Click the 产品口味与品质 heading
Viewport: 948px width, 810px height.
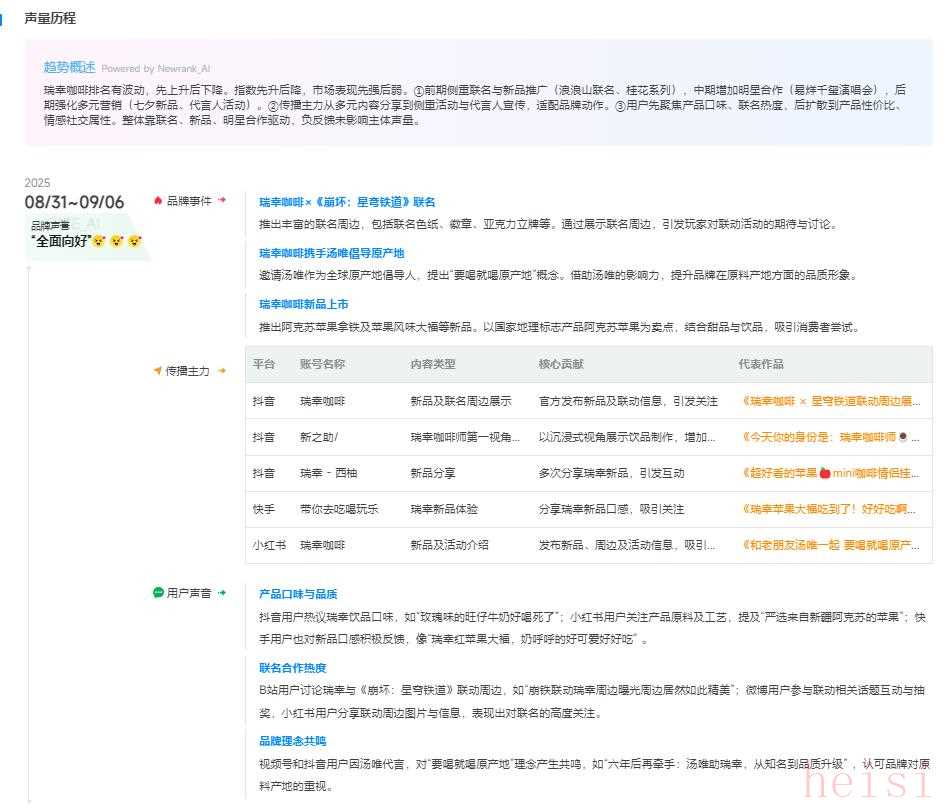click(298, 594)
